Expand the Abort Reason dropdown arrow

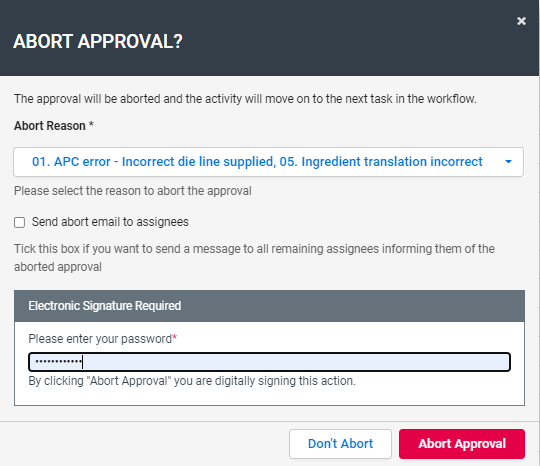508,162
